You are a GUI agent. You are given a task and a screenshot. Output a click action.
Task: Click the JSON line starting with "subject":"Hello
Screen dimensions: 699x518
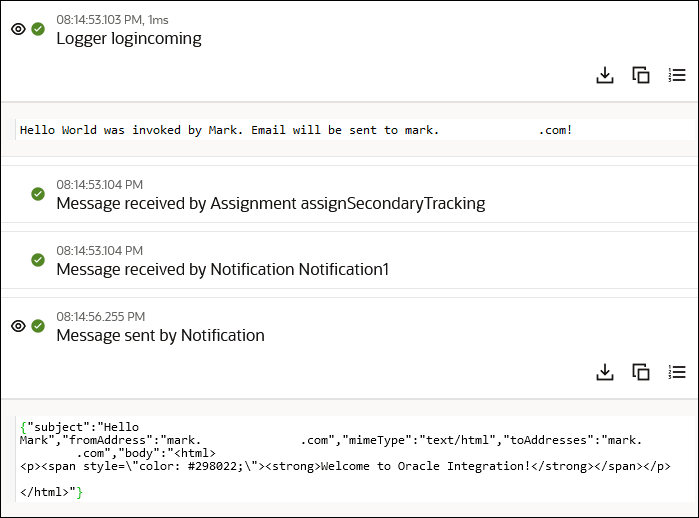[x=79, y=427]
